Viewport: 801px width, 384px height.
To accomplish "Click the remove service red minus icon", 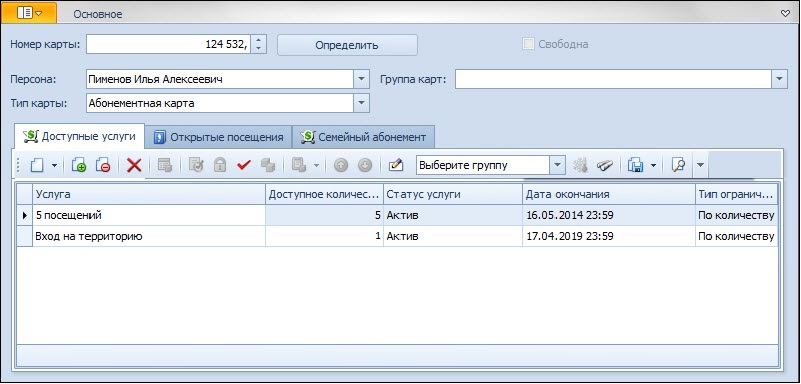I will (x=103, y=165).
